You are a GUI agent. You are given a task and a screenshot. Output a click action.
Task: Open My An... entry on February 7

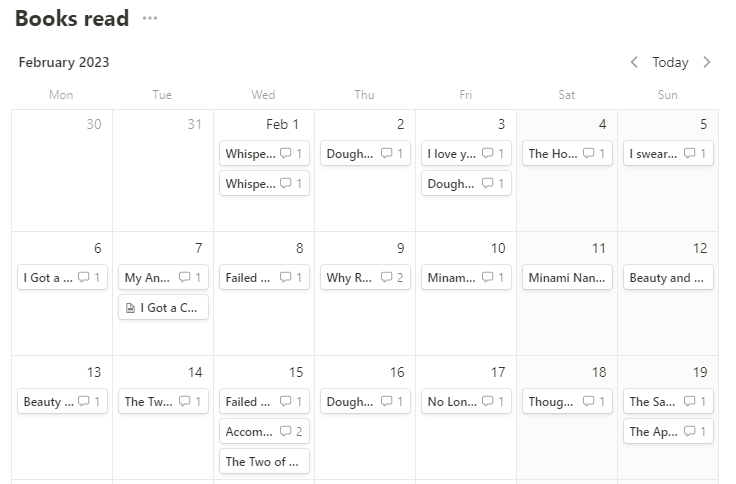pyautogui.click(x=147, y=278)
